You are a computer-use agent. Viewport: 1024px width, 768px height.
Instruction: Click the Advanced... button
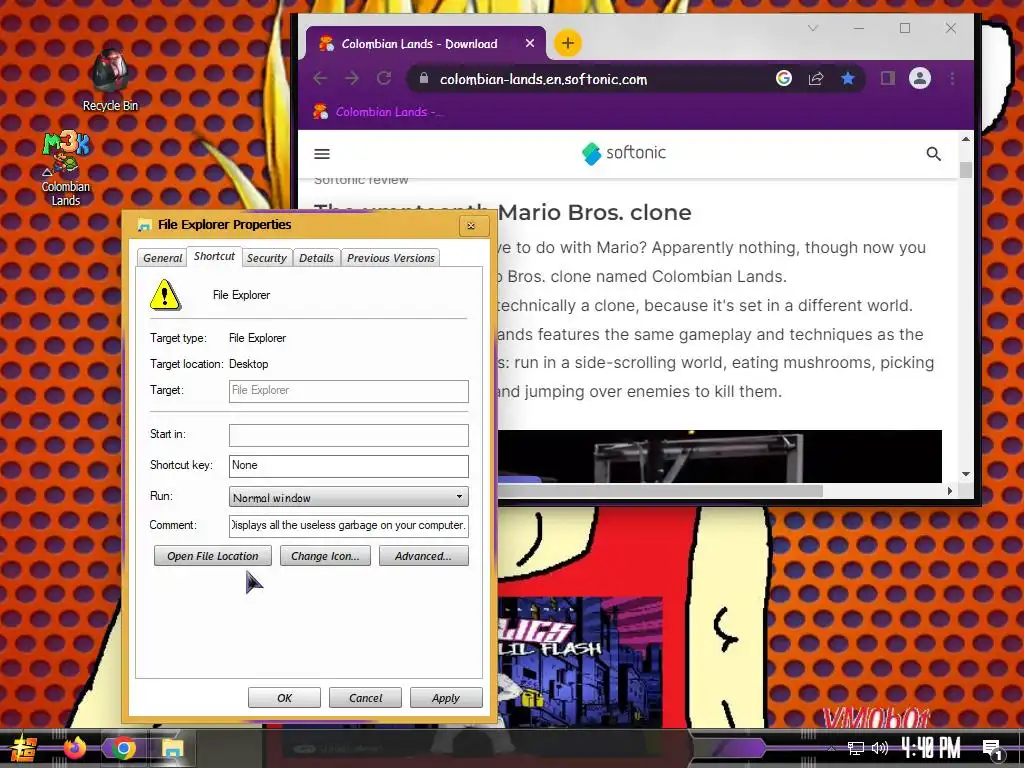coord(424,556)
